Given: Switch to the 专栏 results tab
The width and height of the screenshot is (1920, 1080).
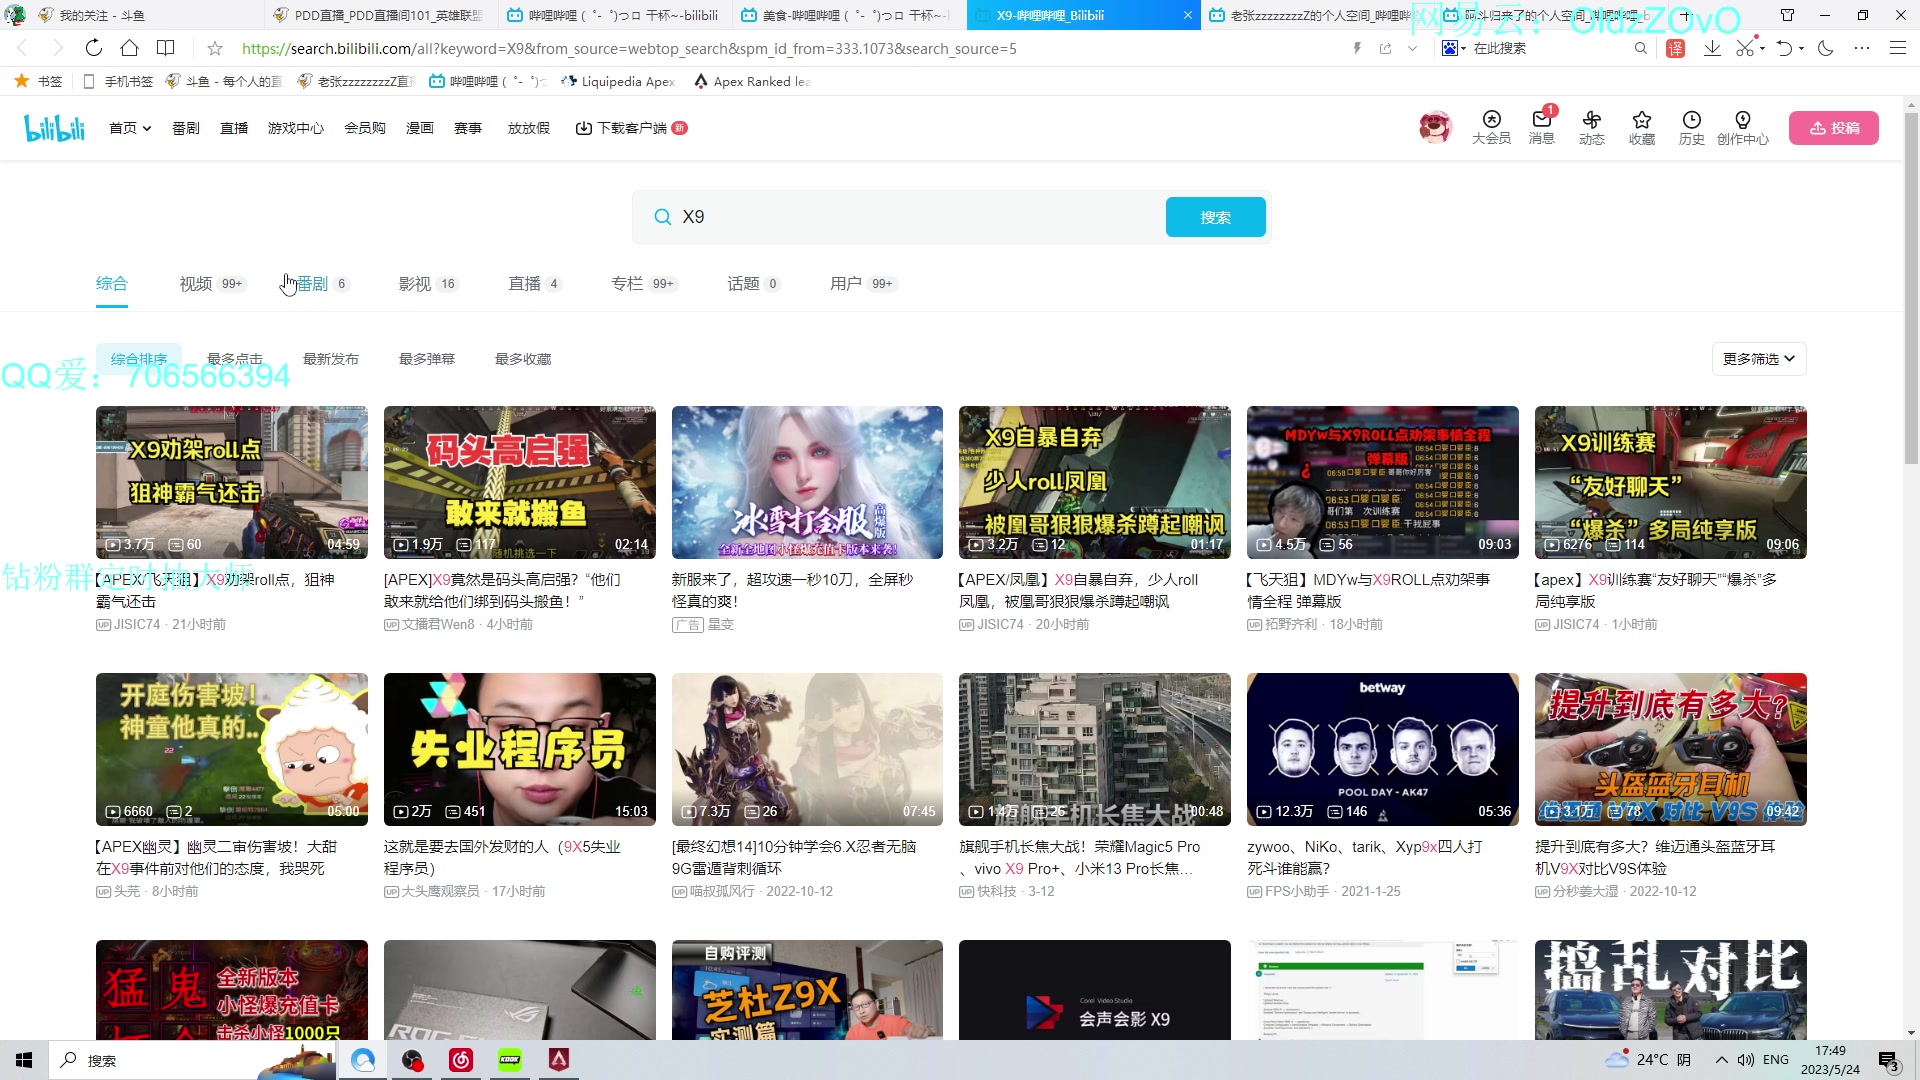Looking at the screenshot, I should click(x=644, y=284).
